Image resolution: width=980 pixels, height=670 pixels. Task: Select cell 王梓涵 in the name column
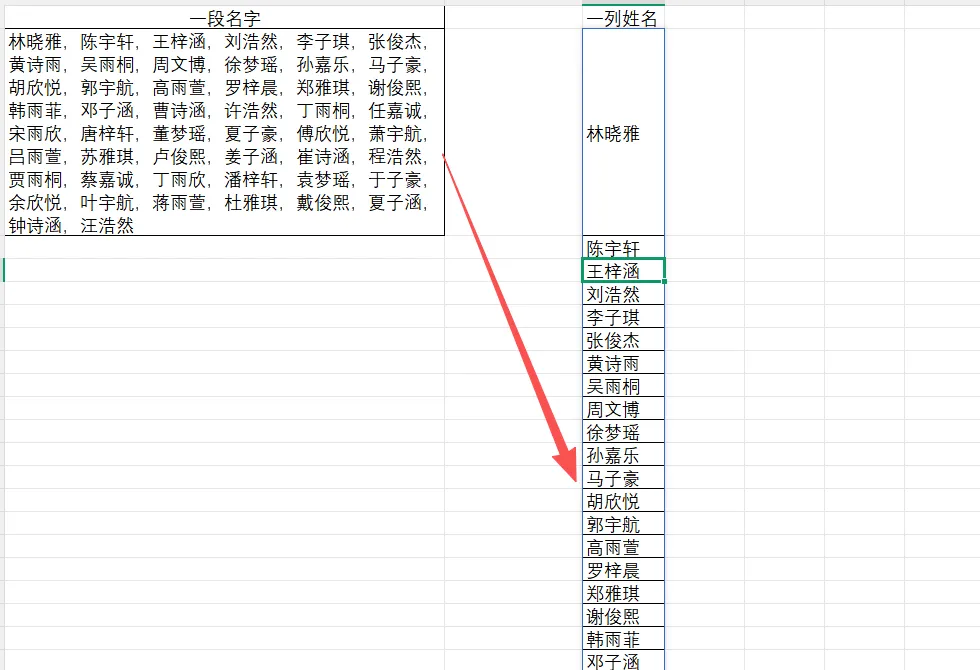point(623,271)
